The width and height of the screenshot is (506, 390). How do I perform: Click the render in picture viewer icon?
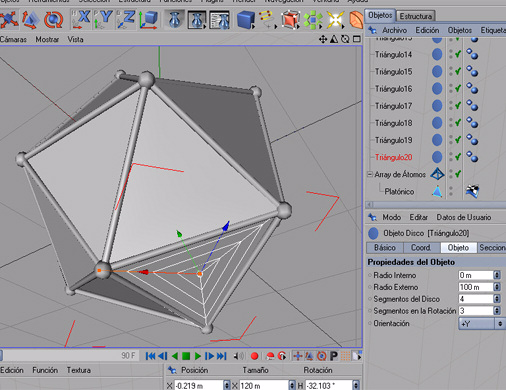click(x=197, y=19)
